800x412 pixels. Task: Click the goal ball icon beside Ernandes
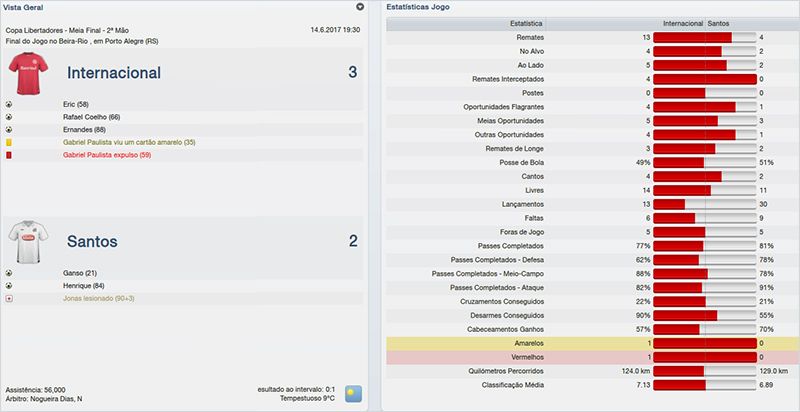tap(9, 130)
